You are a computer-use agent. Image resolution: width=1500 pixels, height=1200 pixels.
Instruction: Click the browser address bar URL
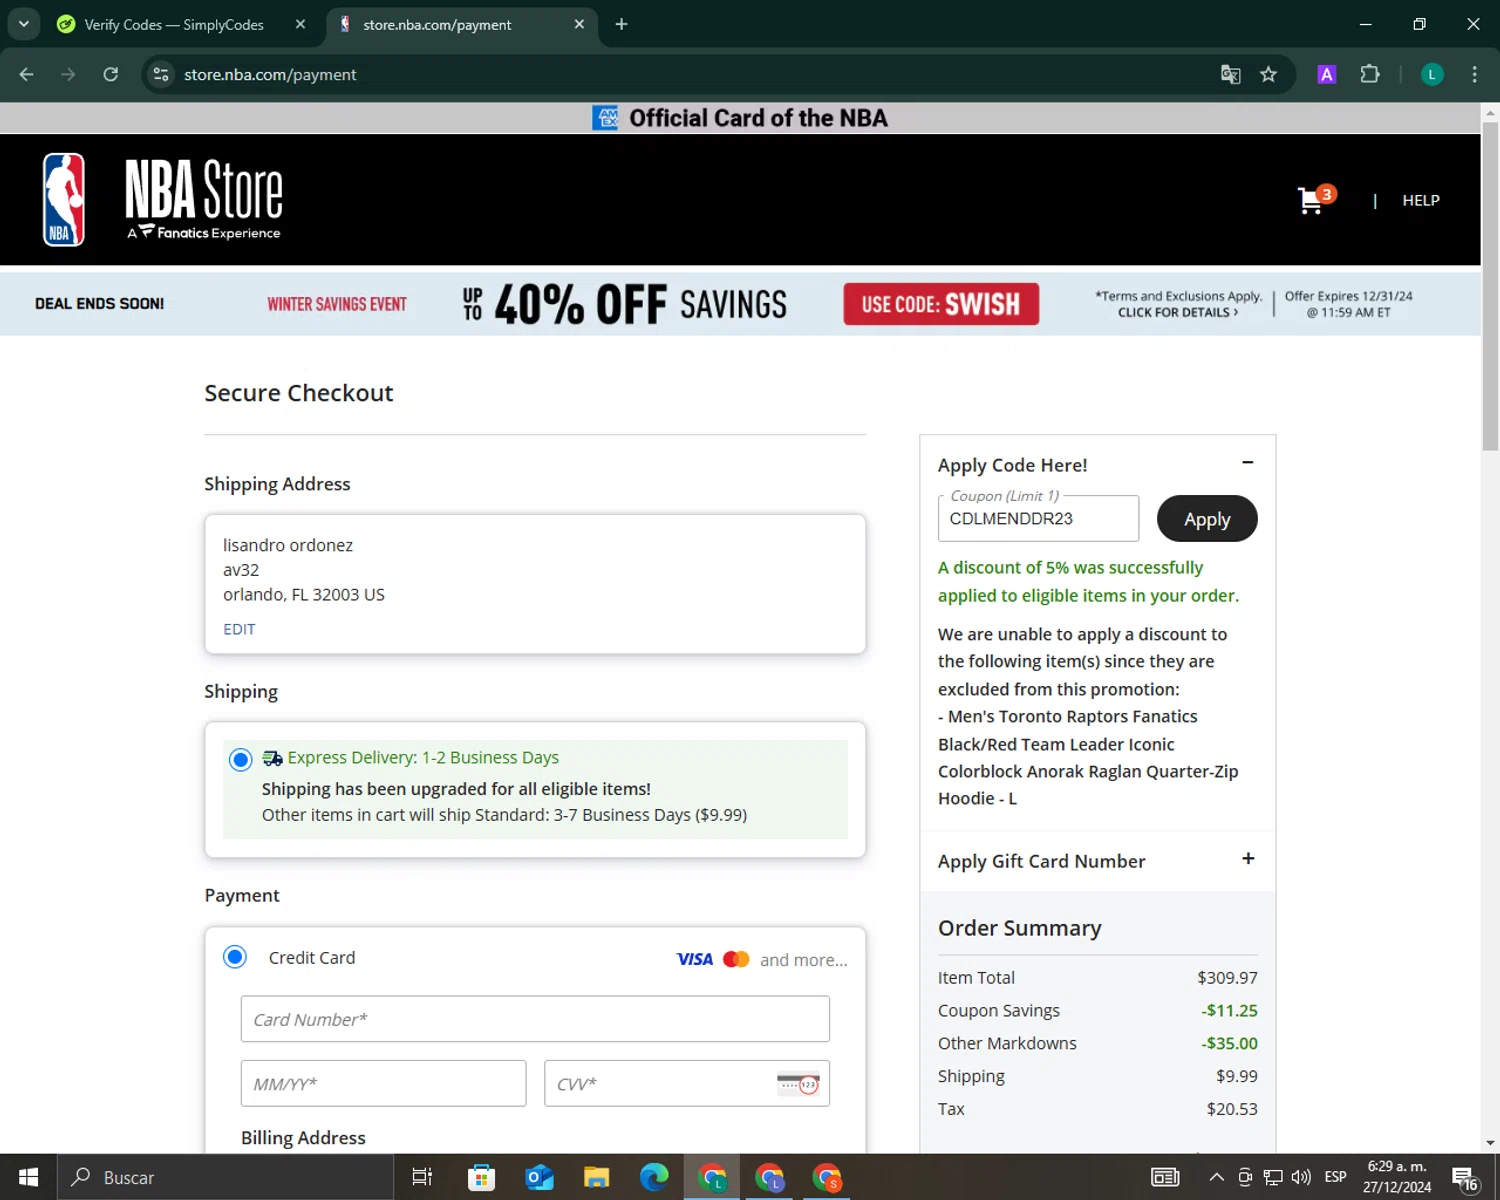[x=270, y=74]
